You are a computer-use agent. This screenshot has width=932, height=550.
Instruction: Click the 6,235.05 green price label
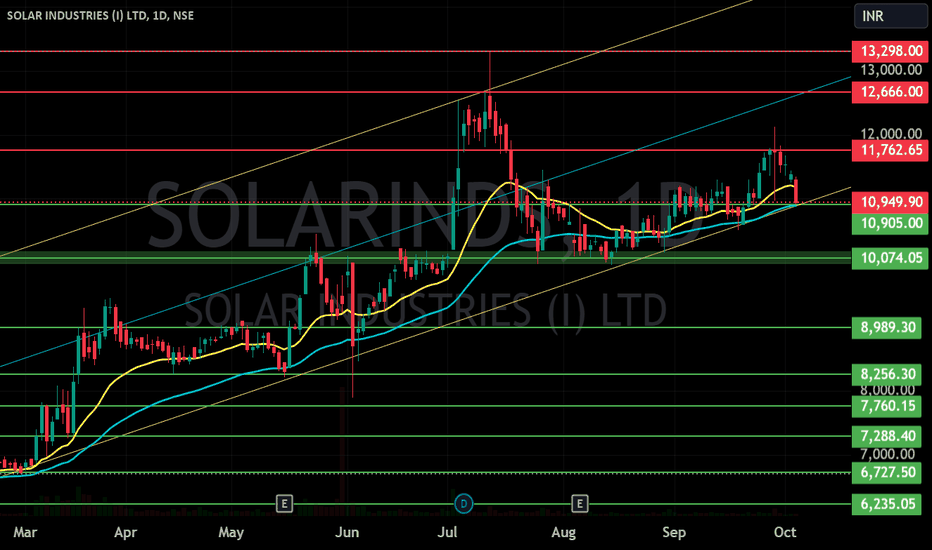pyautogui.click(x=886, y=504)
